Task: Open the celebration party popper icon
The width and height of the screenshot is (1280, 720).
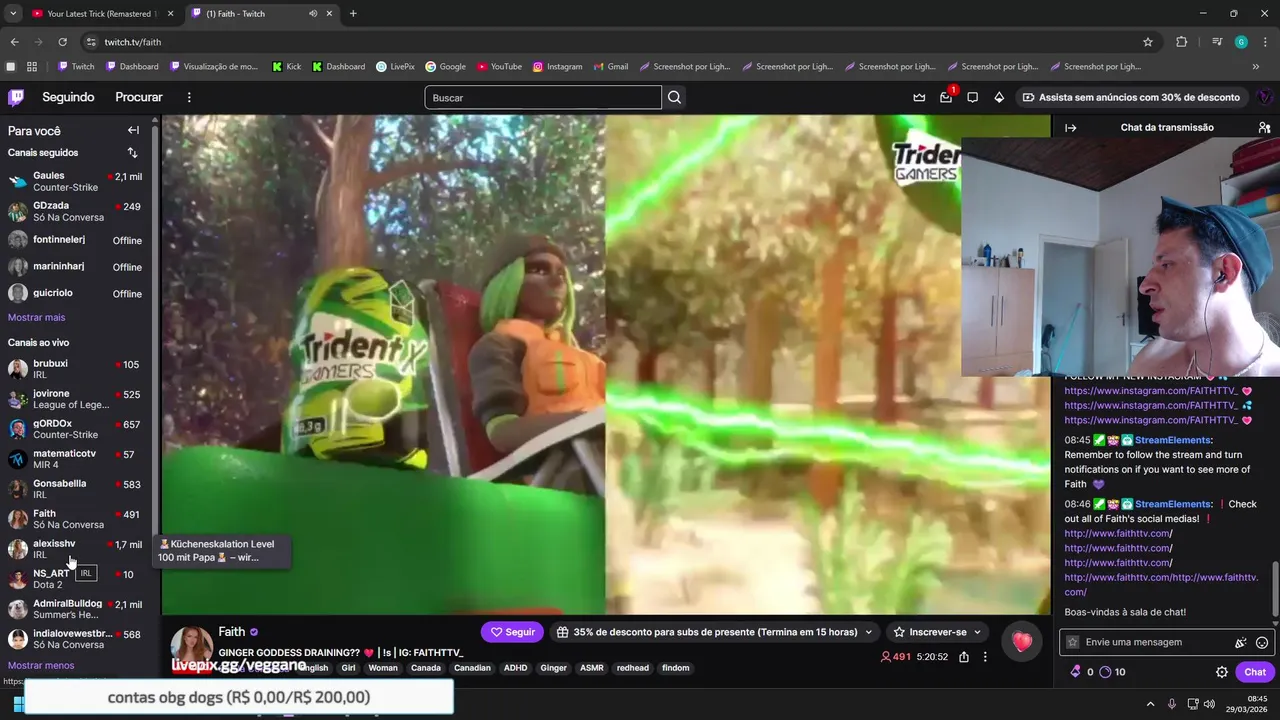Action: tap(1241, 642)
